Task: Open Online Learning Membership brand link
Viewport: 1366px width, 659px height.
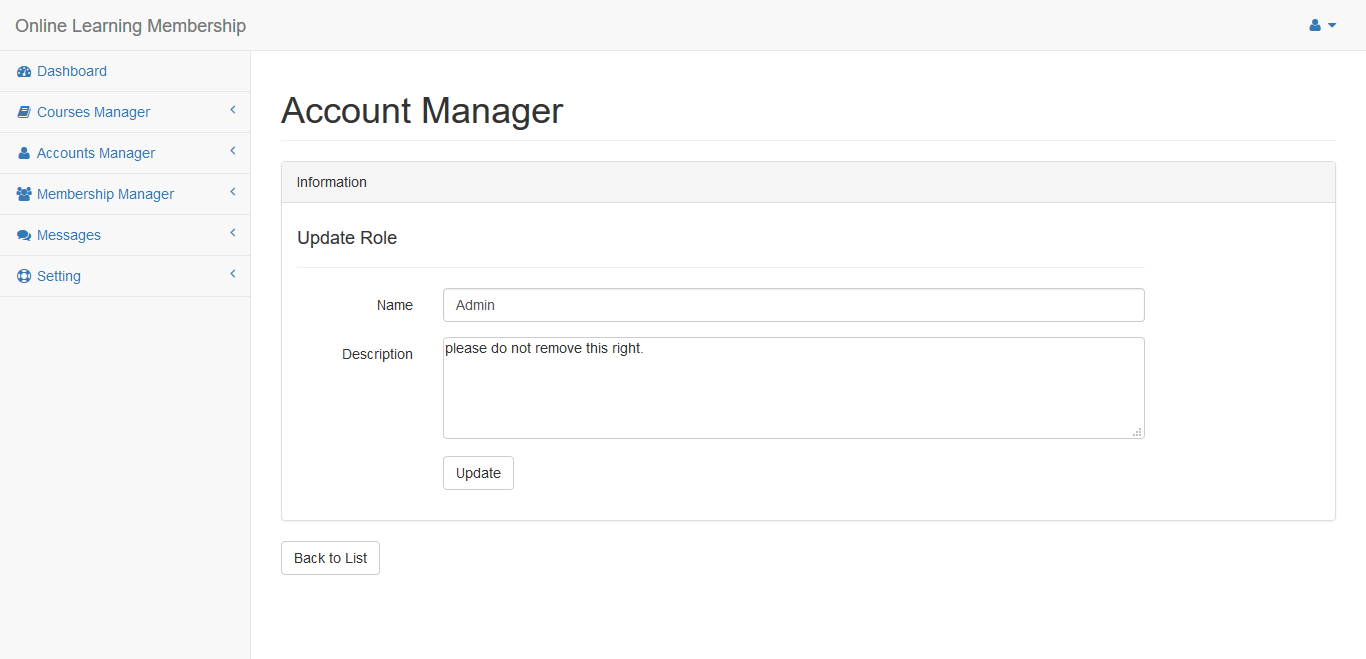Action: pyautogui.click(x=130, y=26)
